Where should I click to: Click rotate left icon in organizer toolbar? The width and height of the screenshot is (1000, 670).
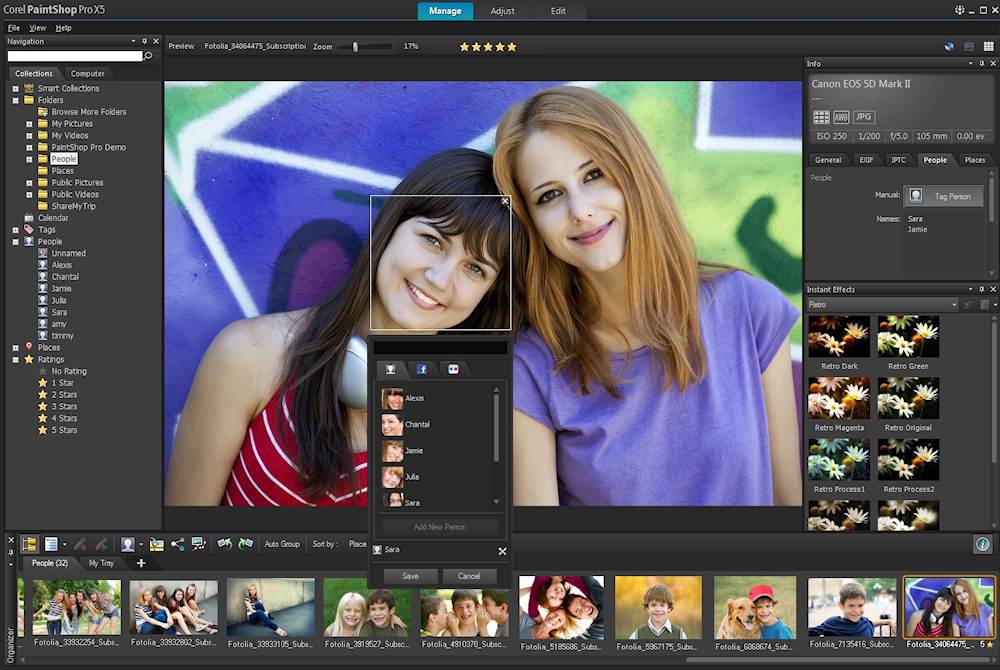(224, 544)
